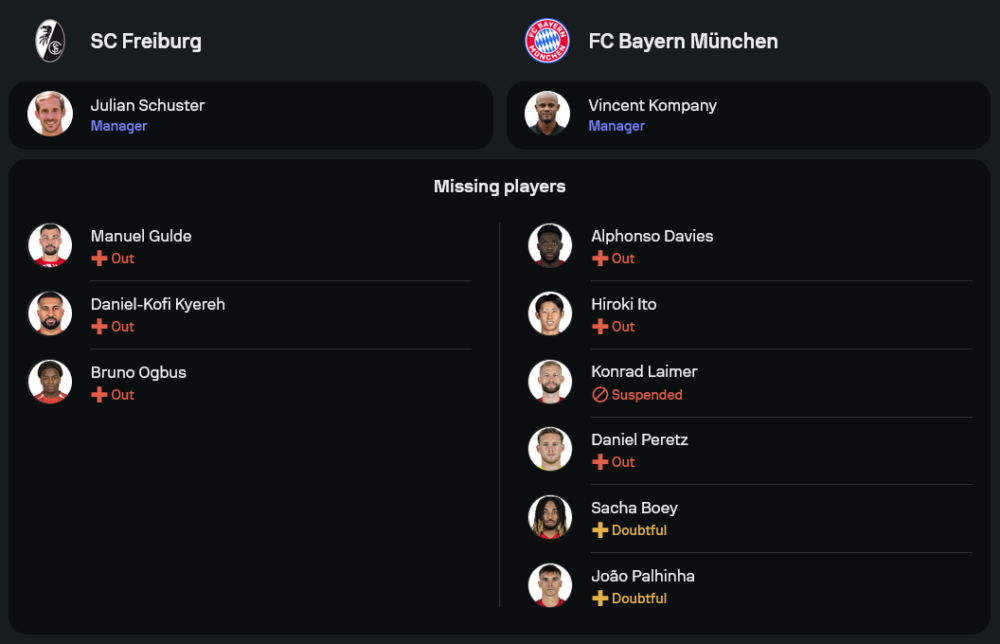The height and width of the screenshot is (644, 1000).
Task: Click the Missing players section heading
Action: tap(500, 187)
